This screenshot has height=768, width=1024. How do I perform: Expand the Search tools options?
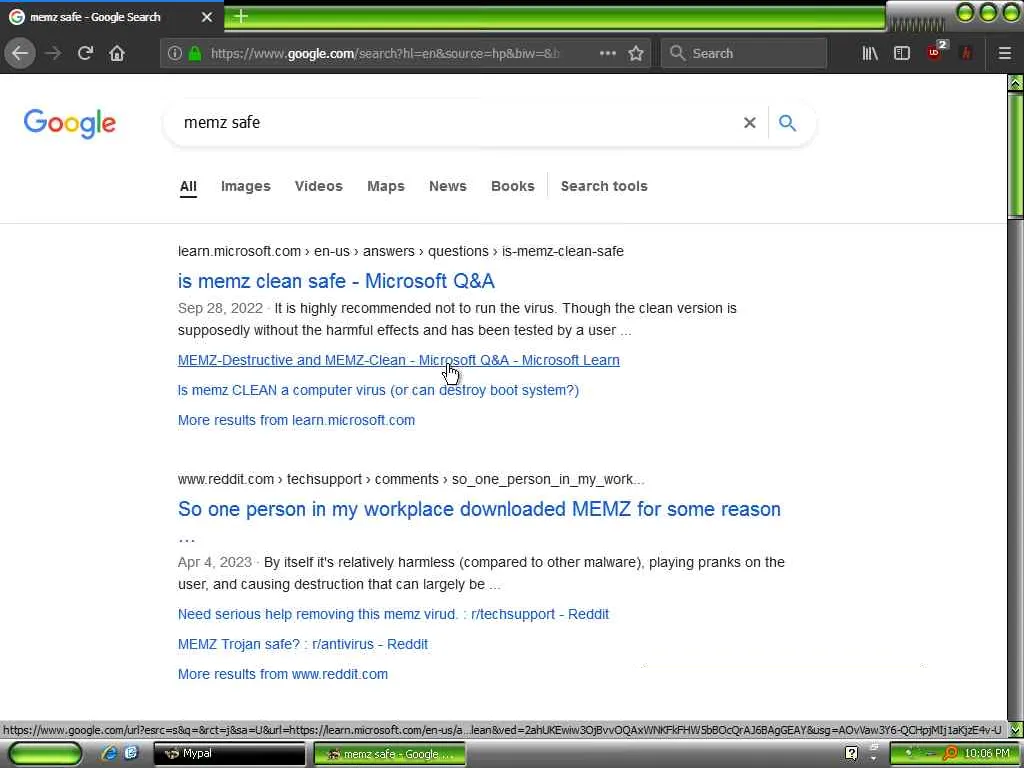[604, 186]
